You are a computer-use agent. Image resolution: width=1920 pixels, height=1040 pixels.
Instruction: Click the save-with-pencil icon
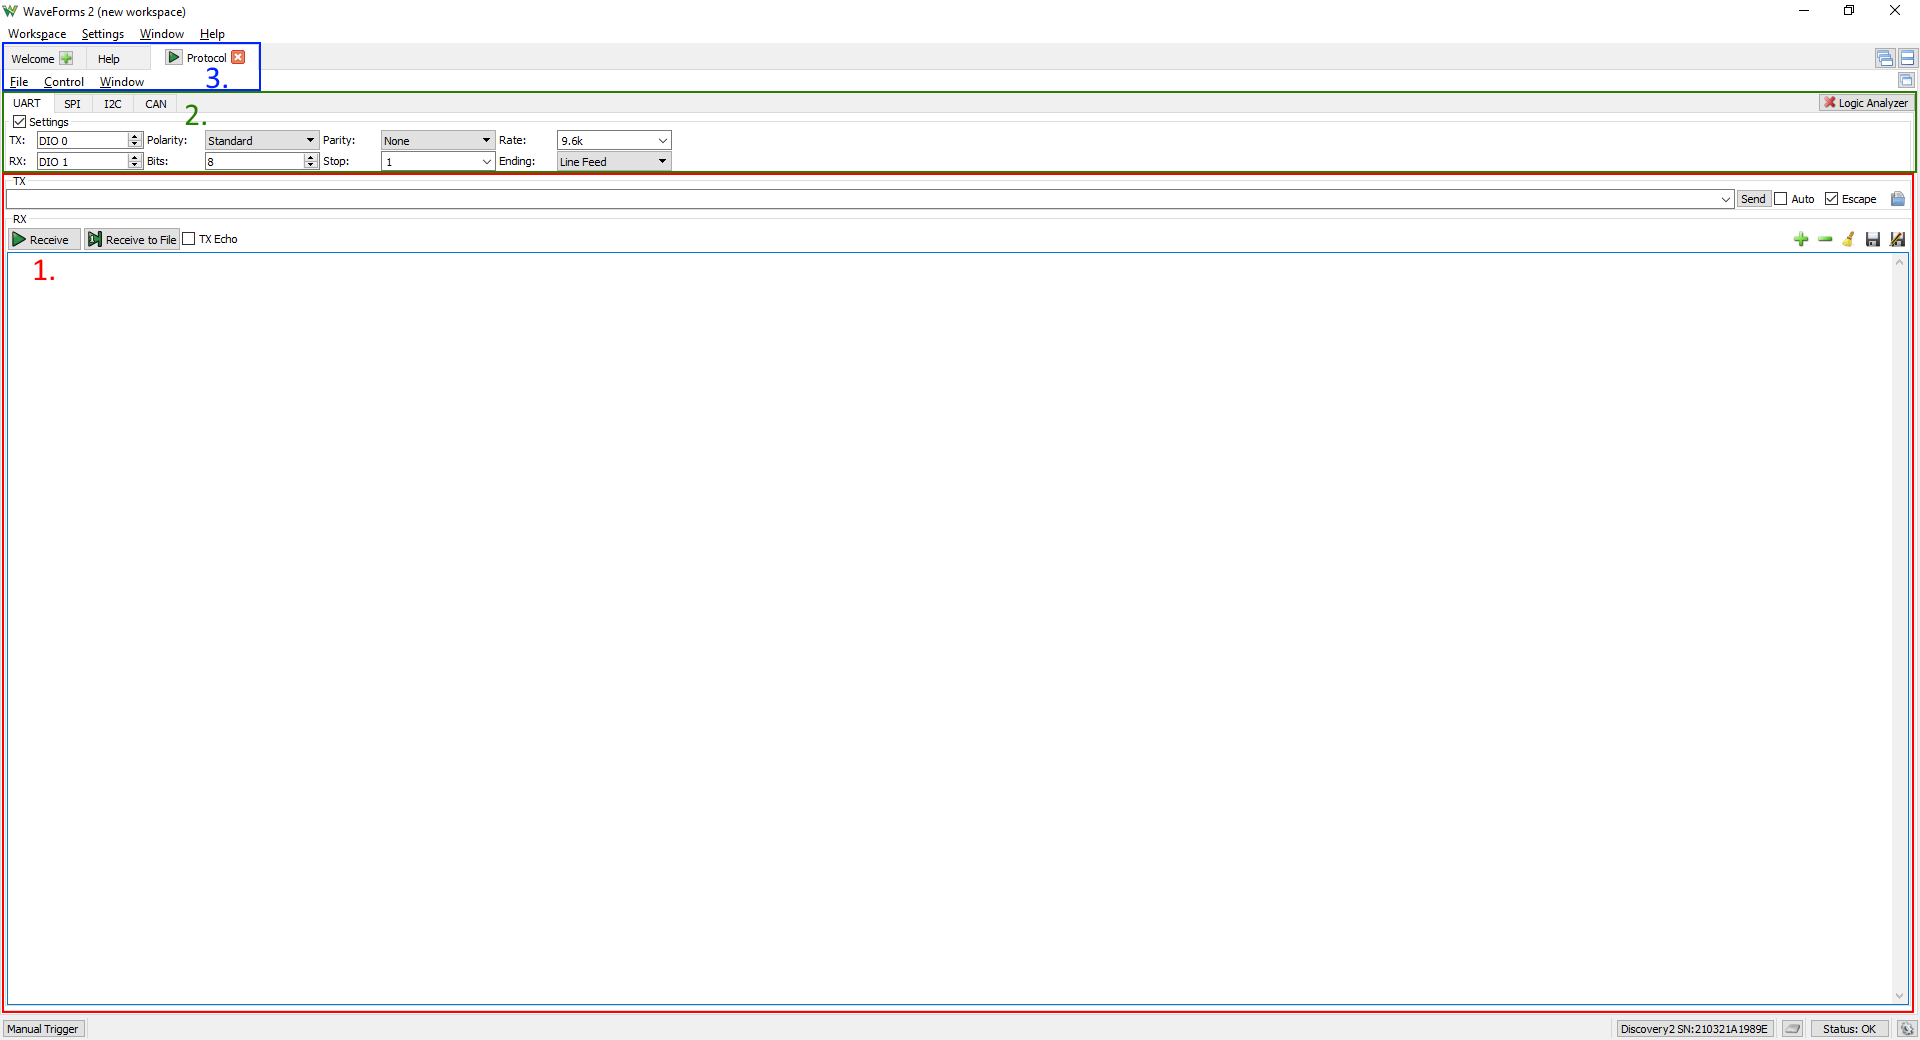point(1897,239)
